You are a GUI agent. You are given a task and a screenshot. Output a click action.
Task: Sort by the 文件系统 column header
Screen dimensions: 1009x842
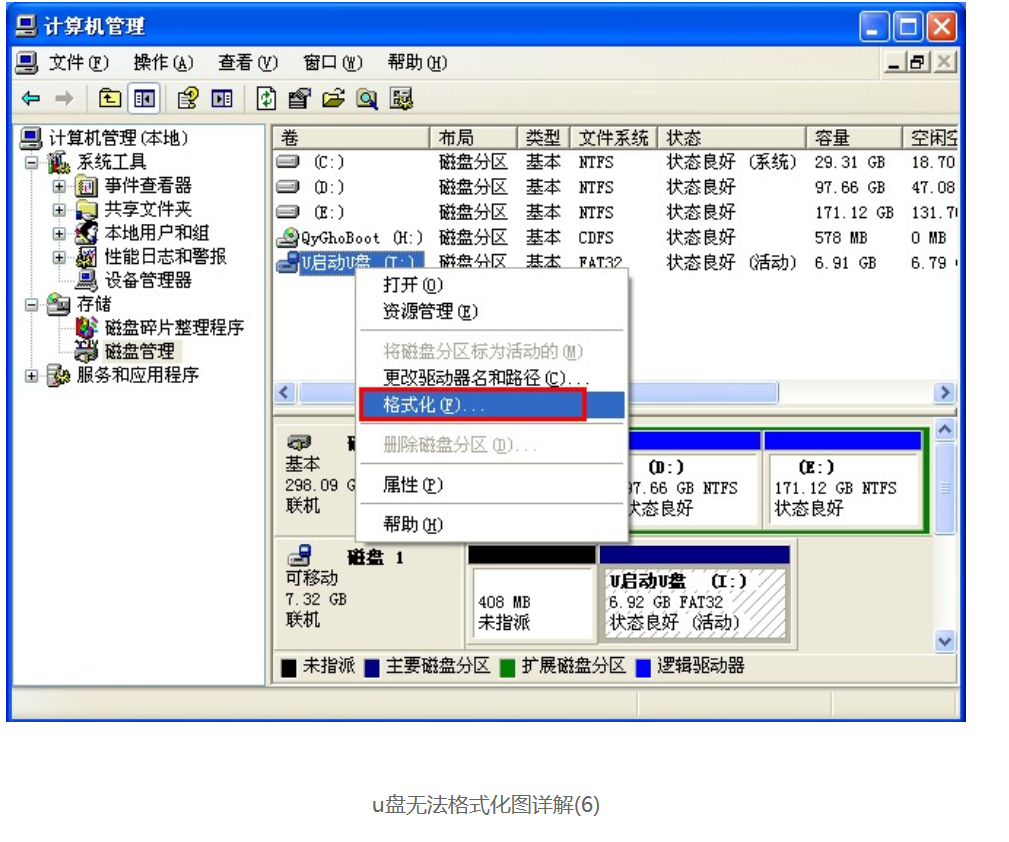click(x=614, y=138)
